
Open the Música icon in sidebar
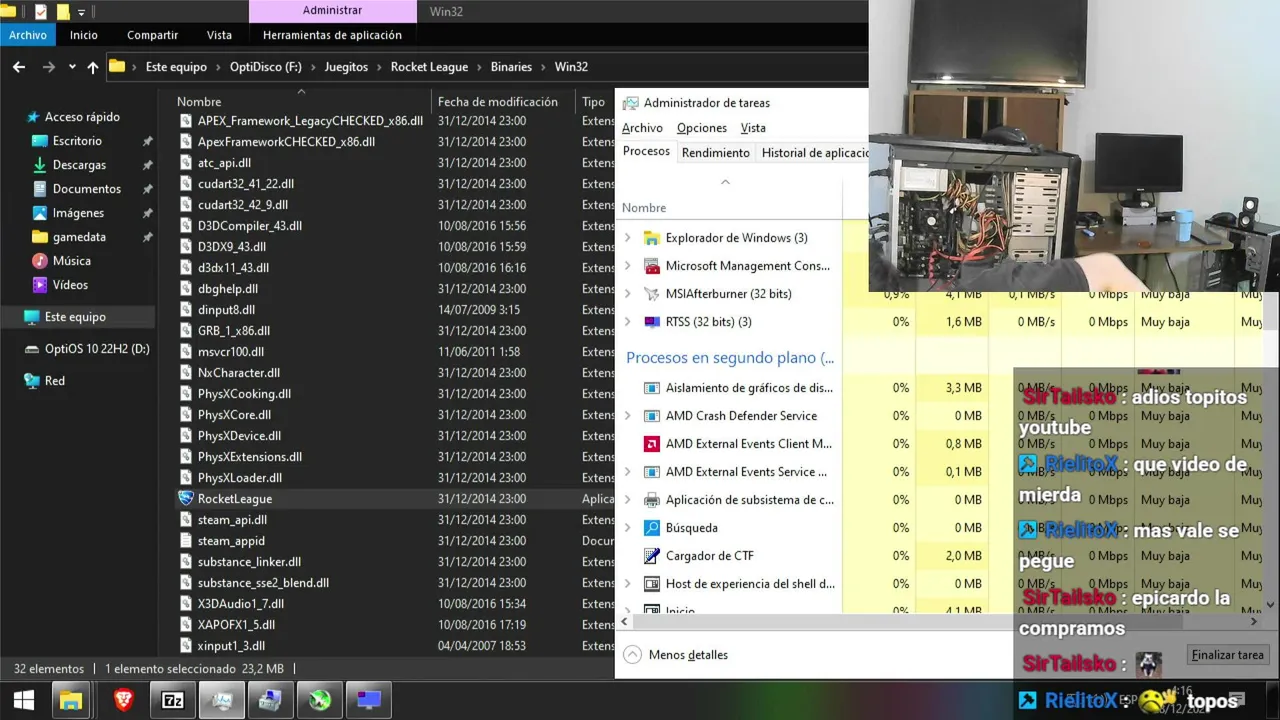point(40,261)
